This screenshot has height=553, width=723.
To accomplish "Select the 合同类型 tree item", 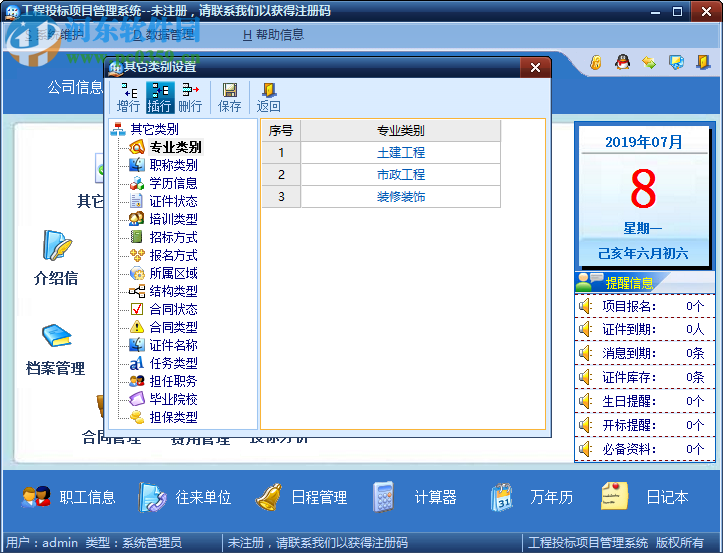I will pyautogui.click(x=173, y=327).
